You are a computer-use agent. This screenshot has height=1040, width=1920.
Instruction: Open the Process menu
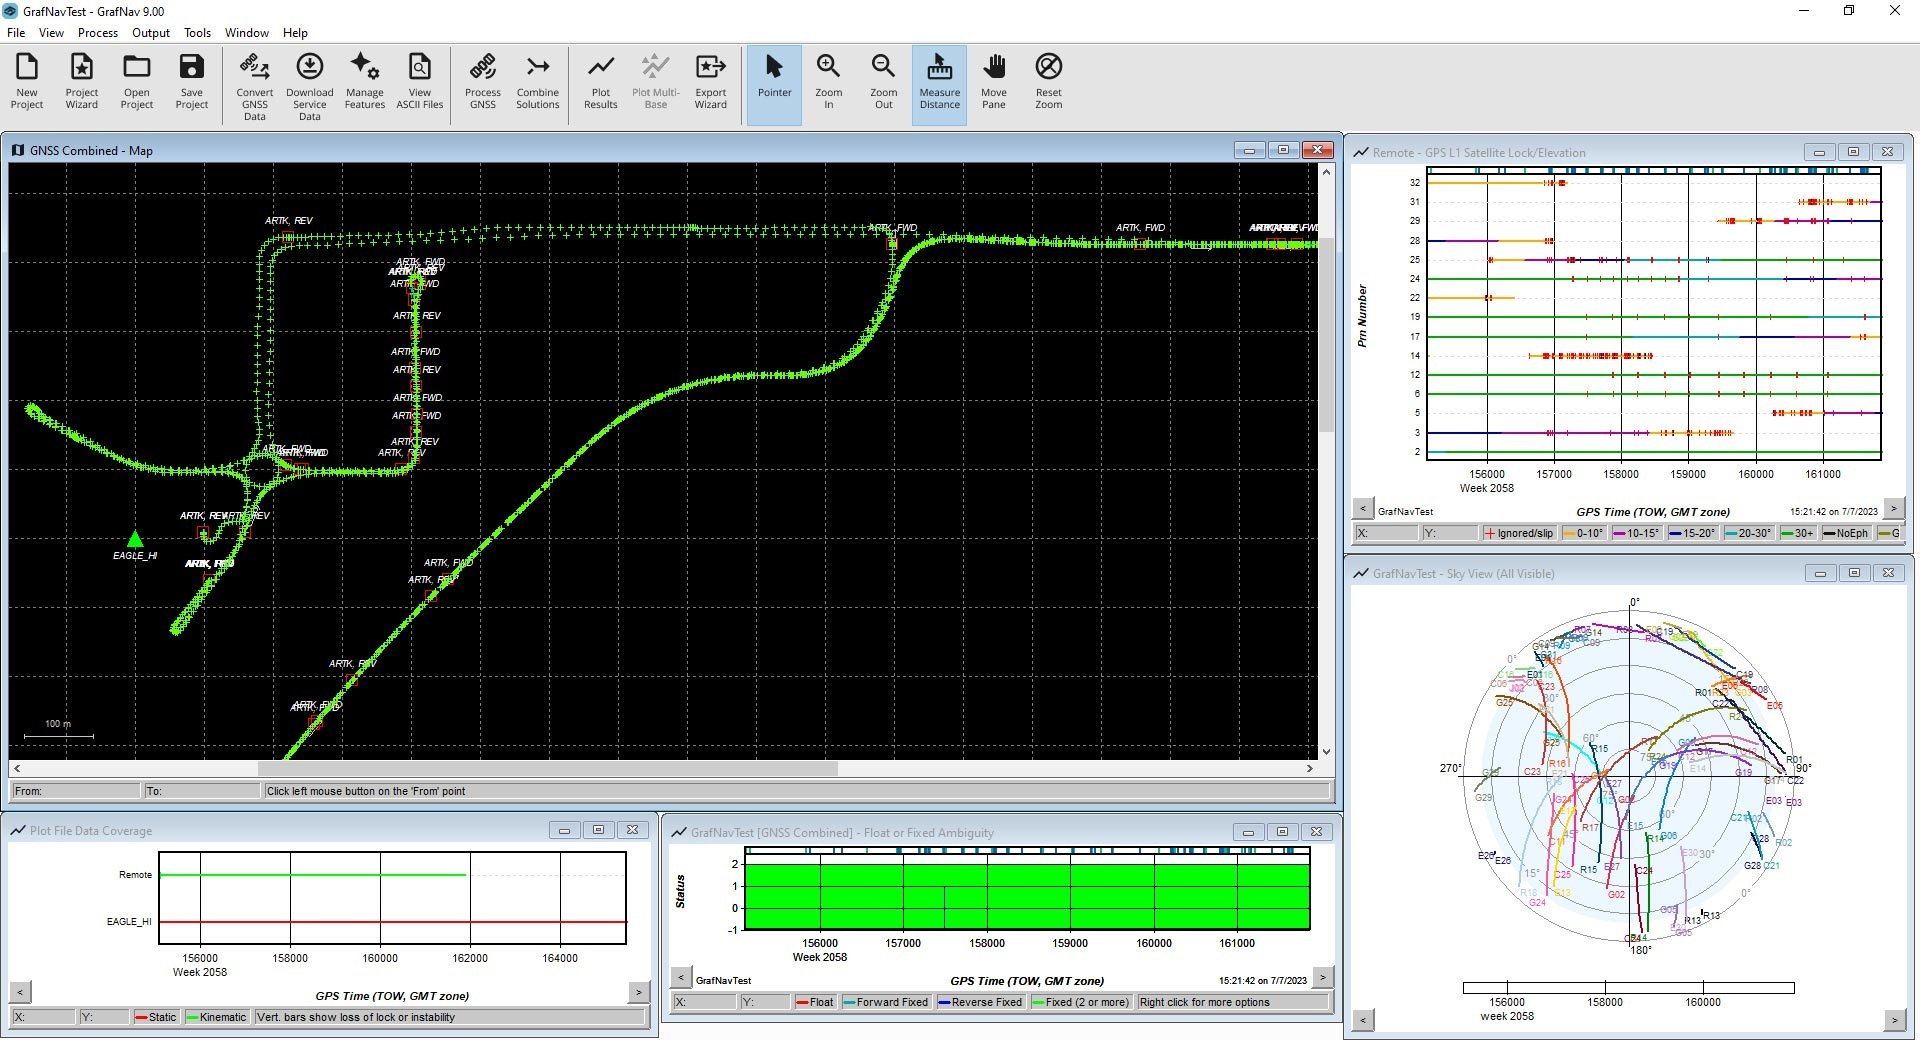point(98,33)
